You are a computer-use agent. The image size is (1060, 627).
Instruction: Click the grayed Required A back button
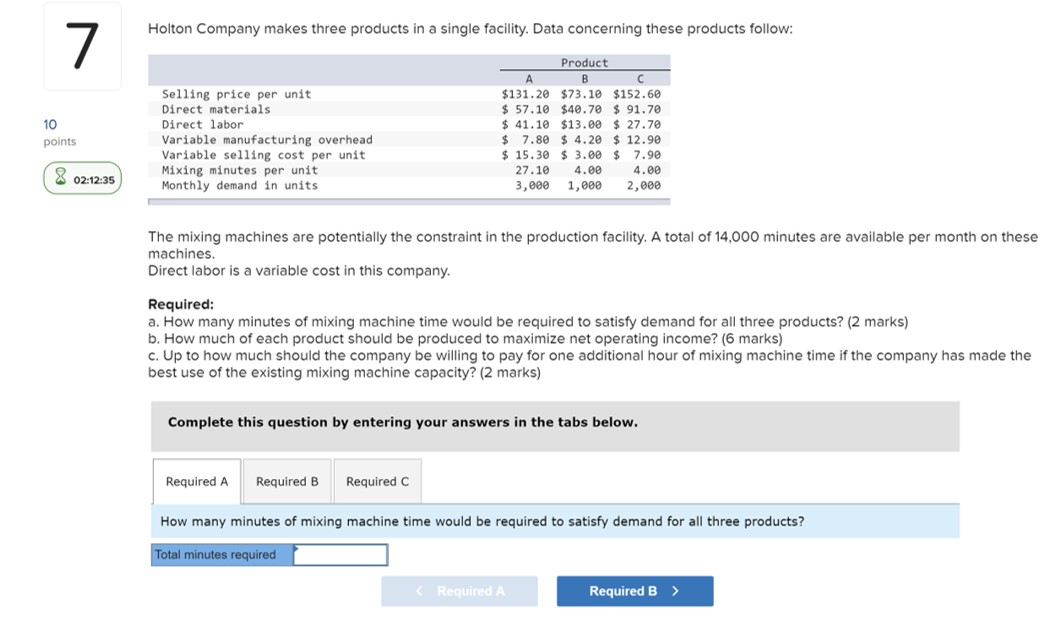[460, 590]
